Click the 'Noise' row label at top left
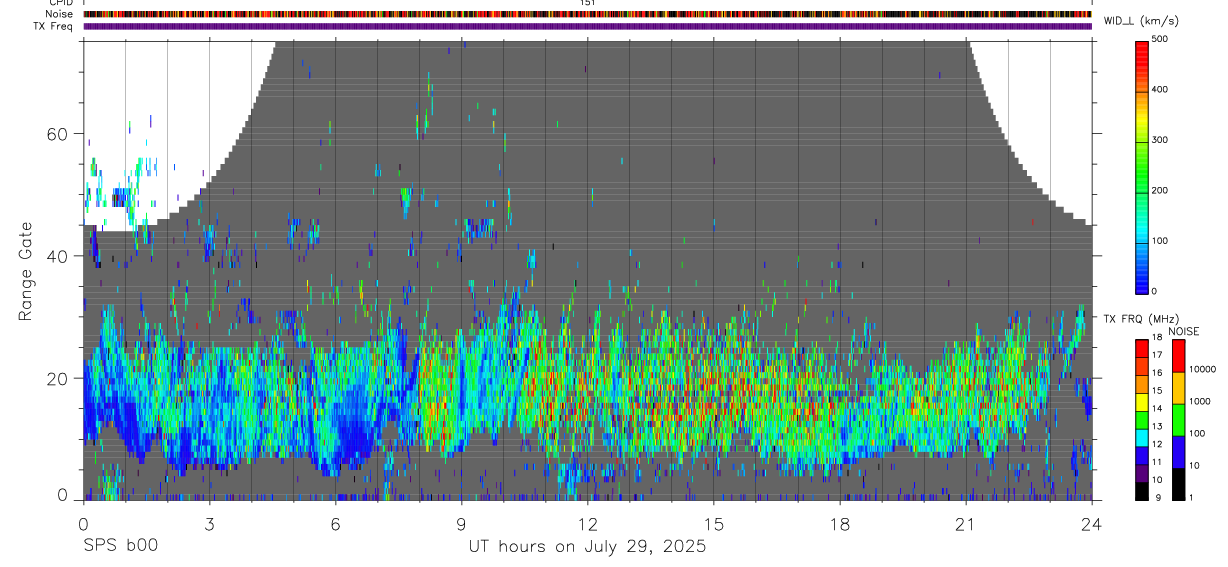 [58, 14]
